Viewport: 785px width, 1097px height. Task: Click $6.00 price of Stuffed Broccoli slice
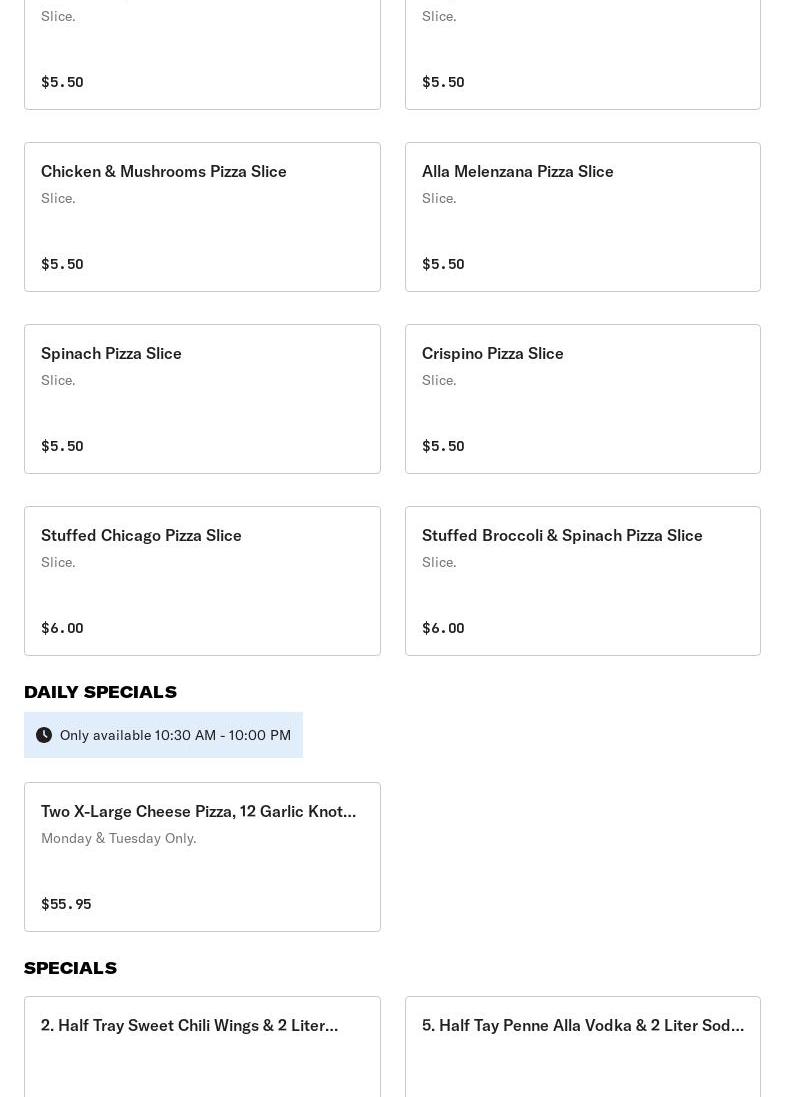(x=443, y=628)
